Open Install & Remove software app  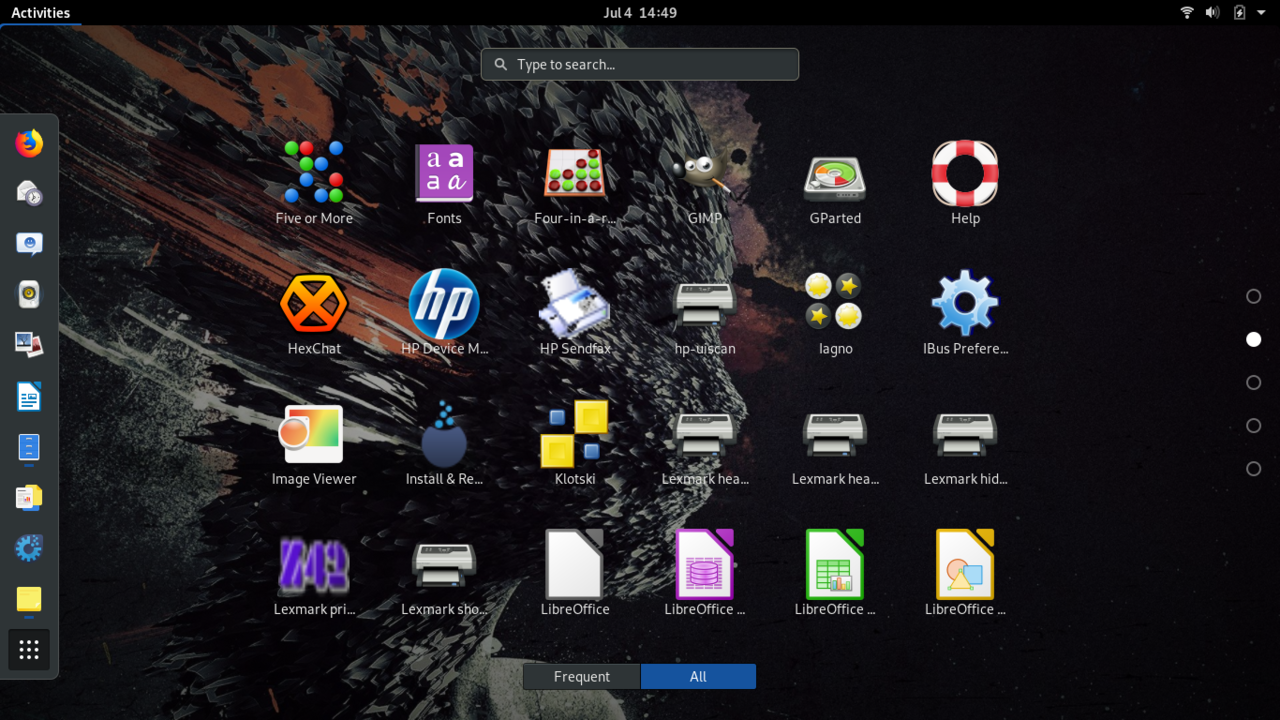pos(444,443)
